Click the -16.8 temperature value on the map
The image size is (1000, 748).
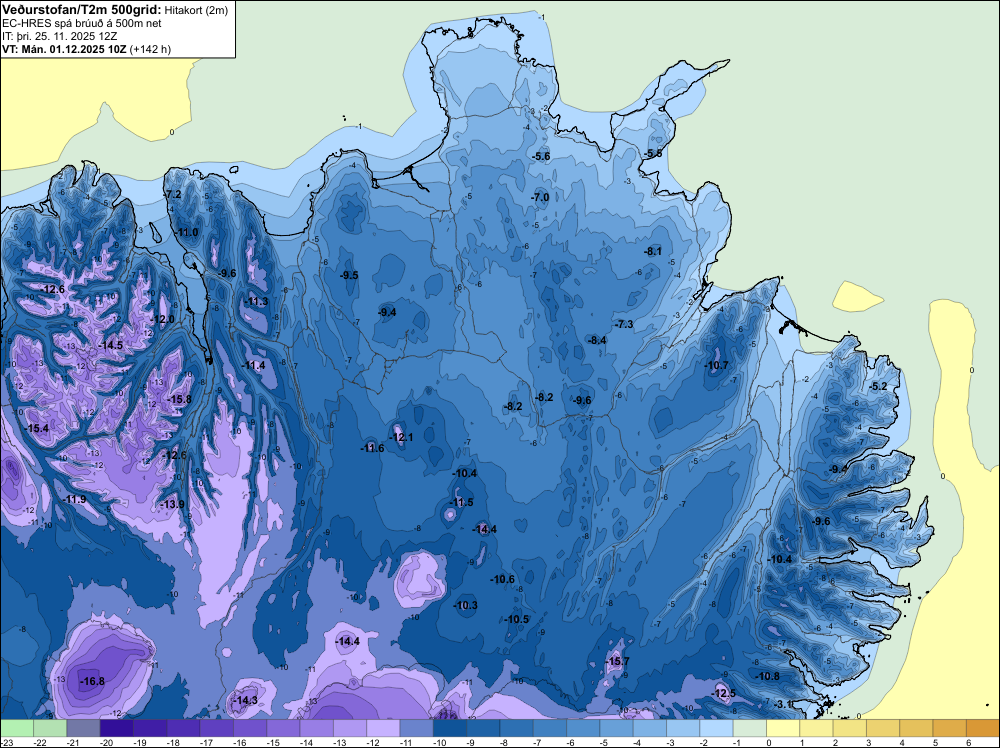(x=92, y=681)
